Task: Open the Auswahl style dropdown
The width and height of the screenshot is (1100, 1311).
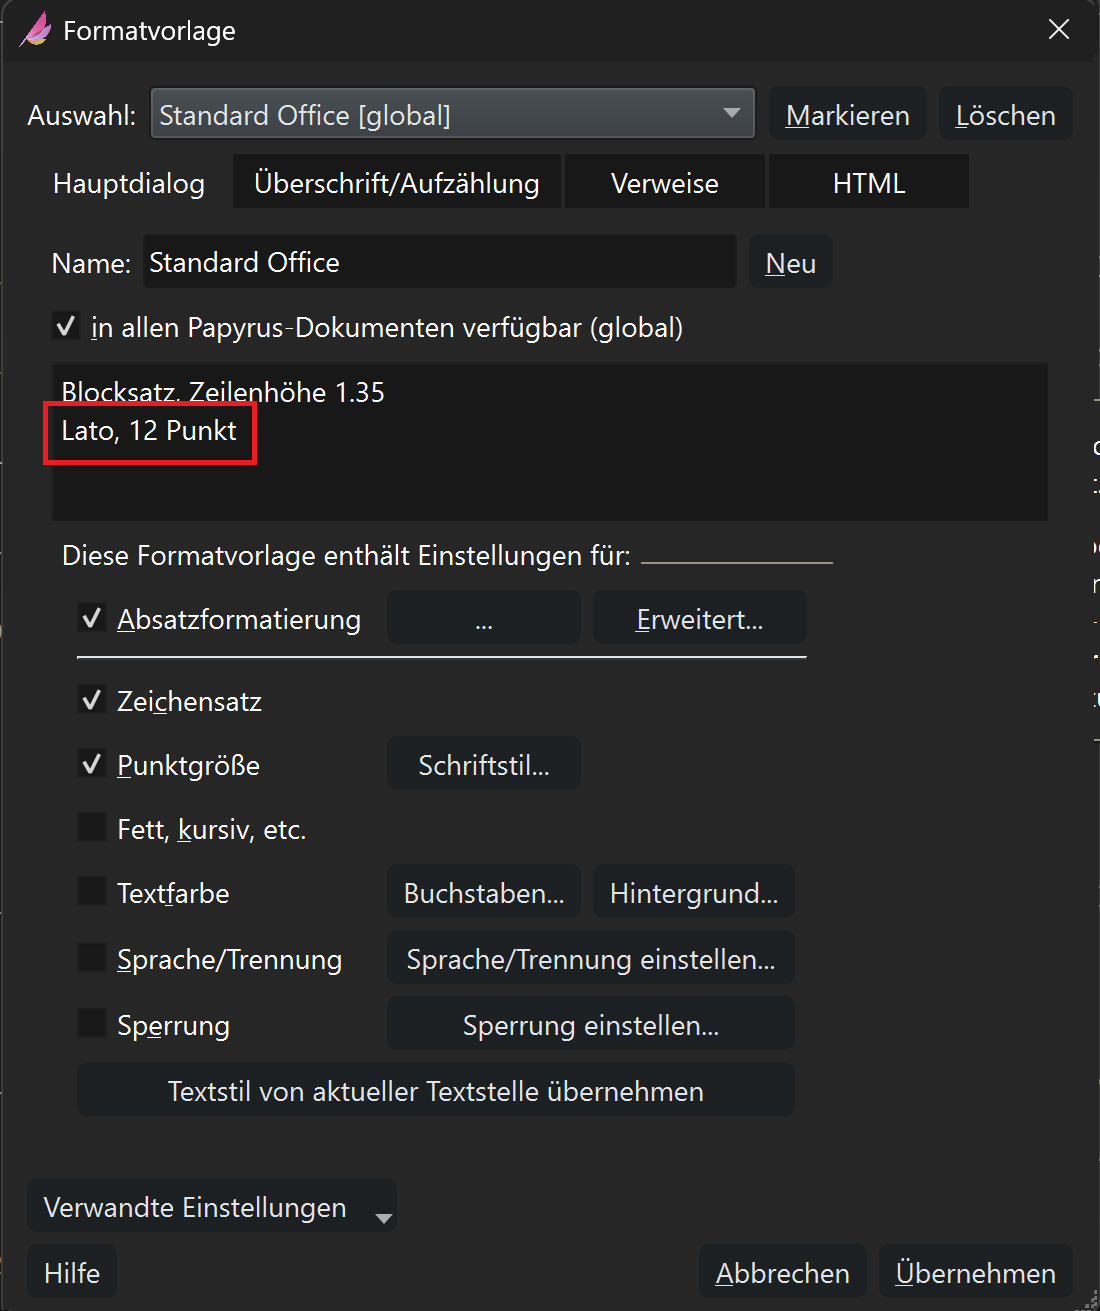Action: 452,115
